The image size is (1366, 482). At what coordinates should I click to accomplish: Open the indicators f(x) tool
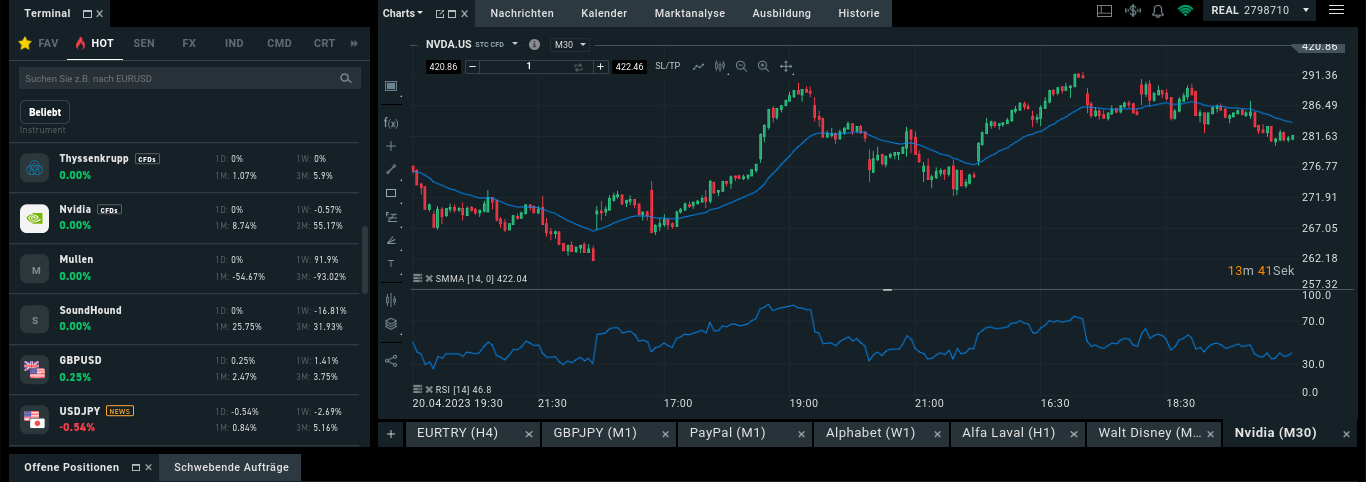coord(391,123)
